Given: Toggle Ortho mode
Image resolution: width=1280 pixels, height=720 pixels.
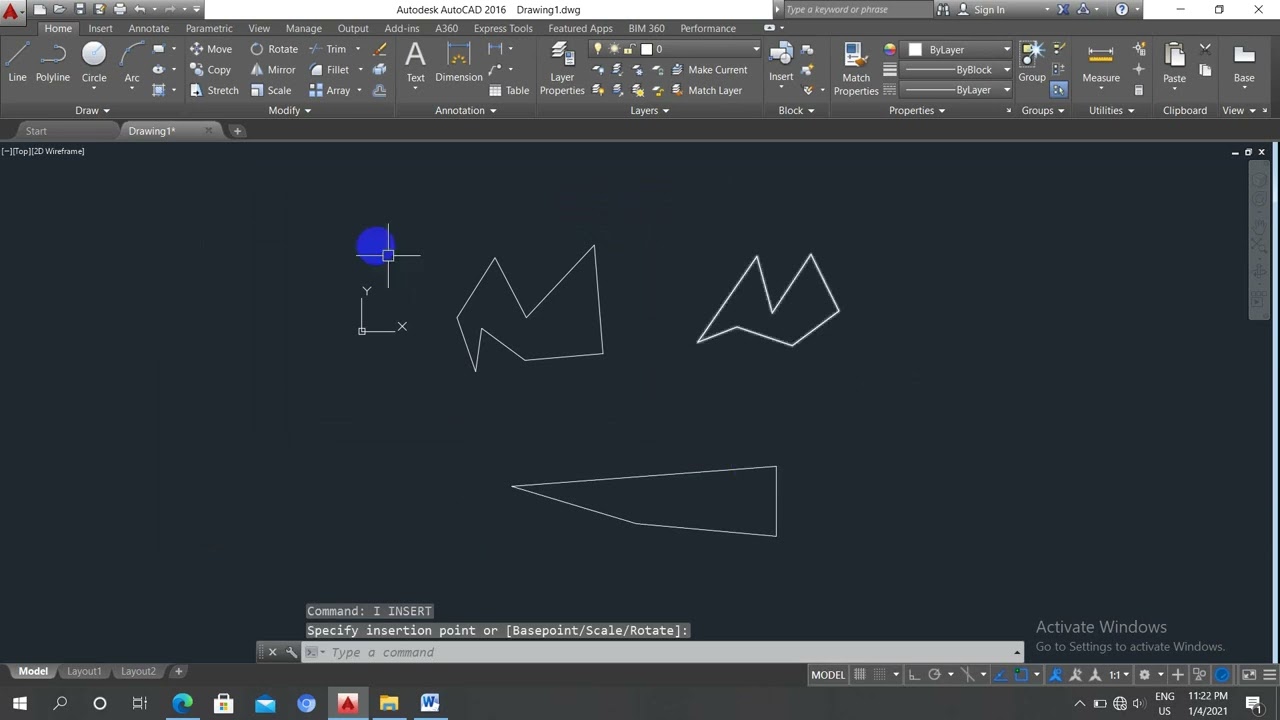Looking at the screenshot, I should [x=913, y=675].
